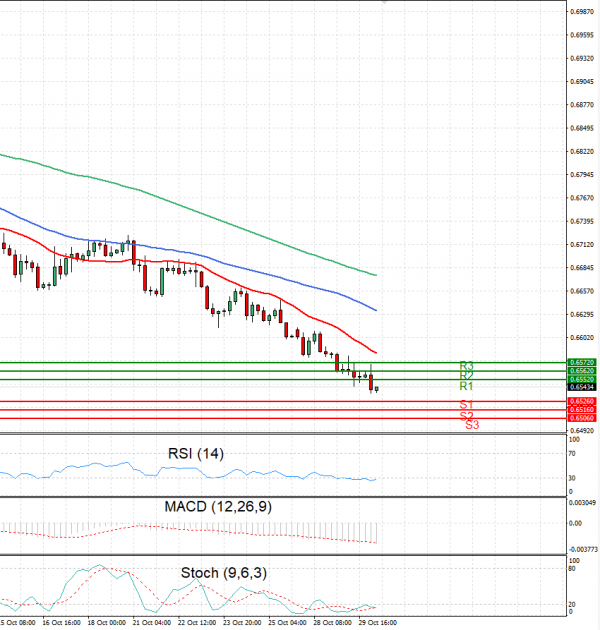
Task: Select the red 0.65060 price tag
Action: (581, 418)
